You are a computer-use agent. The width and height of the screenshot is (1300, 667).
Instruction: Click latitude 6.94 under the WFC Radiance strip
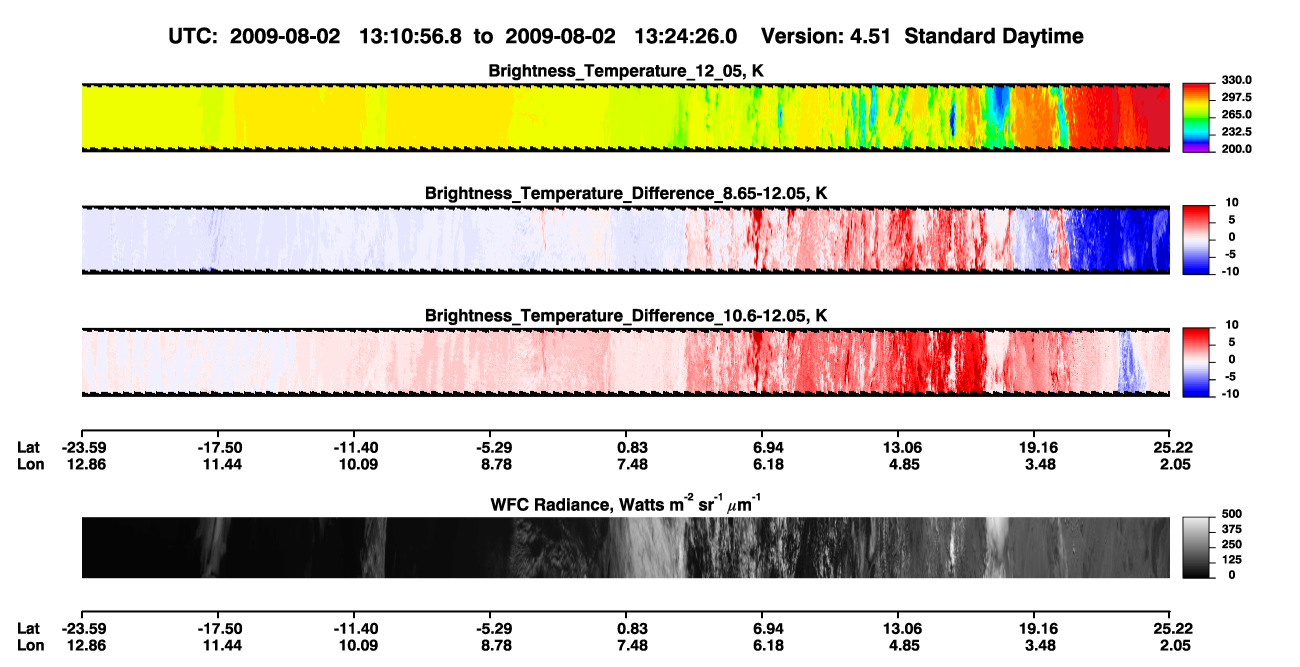click(x=762, y=629)
